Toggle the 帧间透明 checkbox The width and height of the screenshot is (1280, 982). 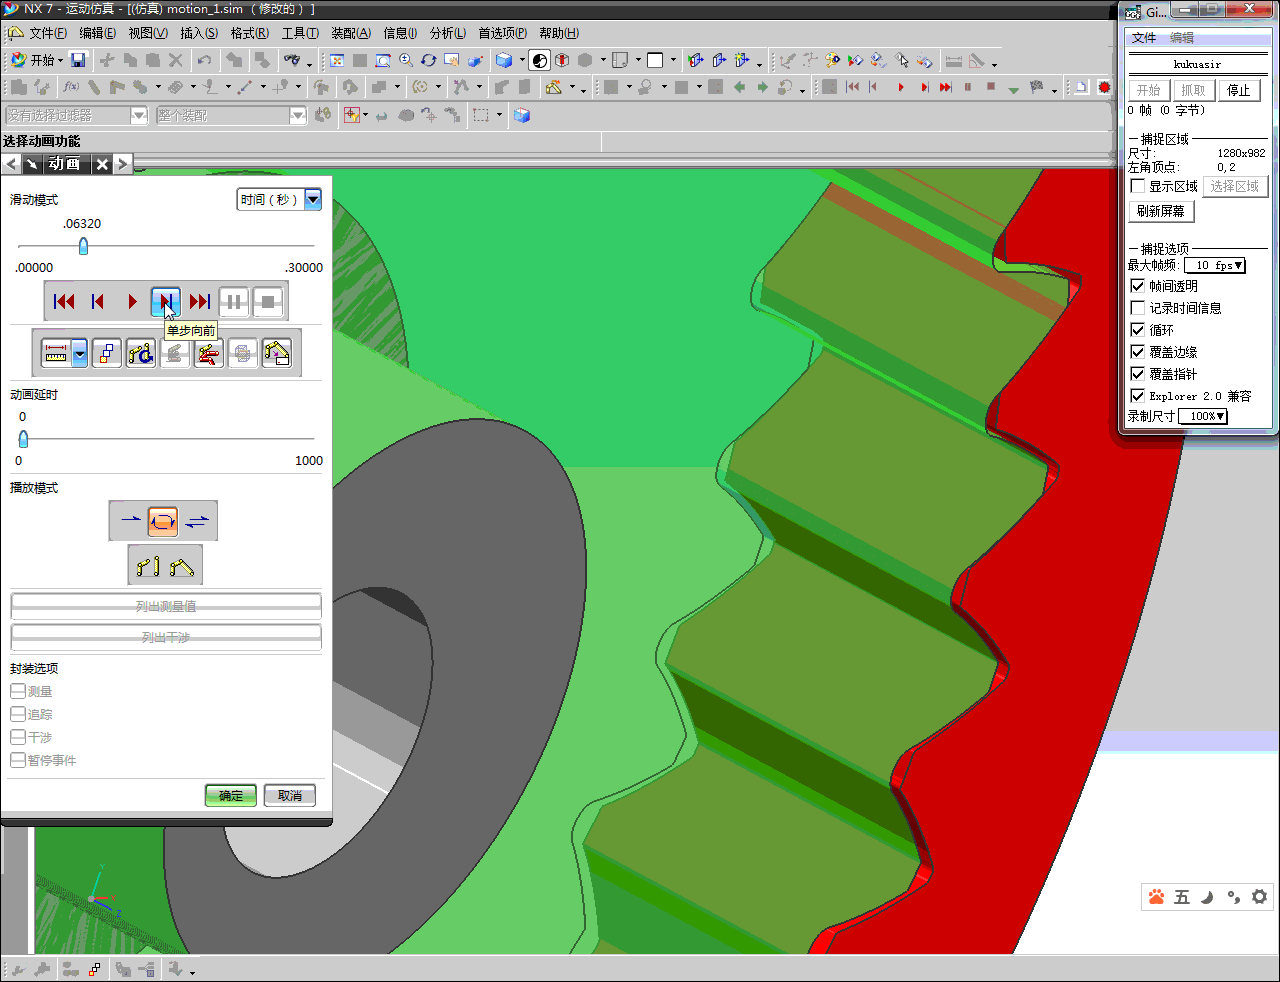pyautogui.click(x=1137, y=286)
